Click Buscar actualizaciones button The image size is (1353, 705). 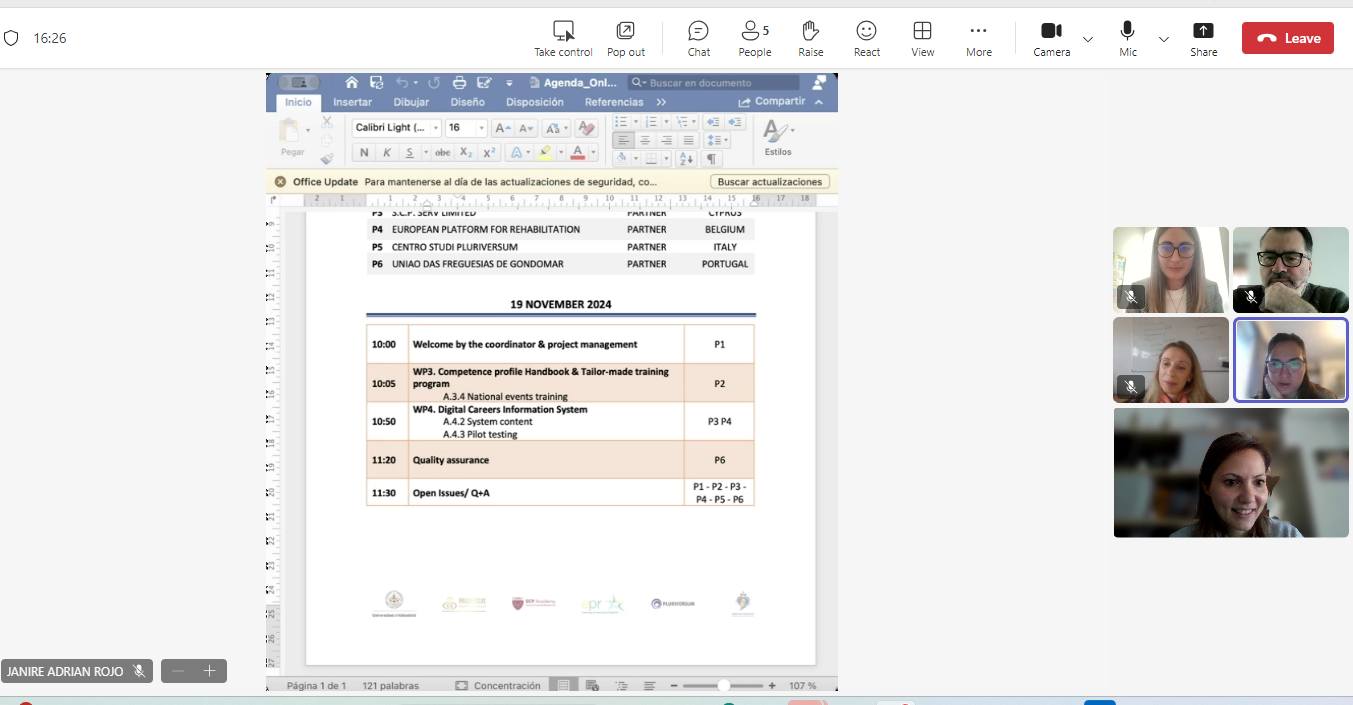(x=770, y=182)
